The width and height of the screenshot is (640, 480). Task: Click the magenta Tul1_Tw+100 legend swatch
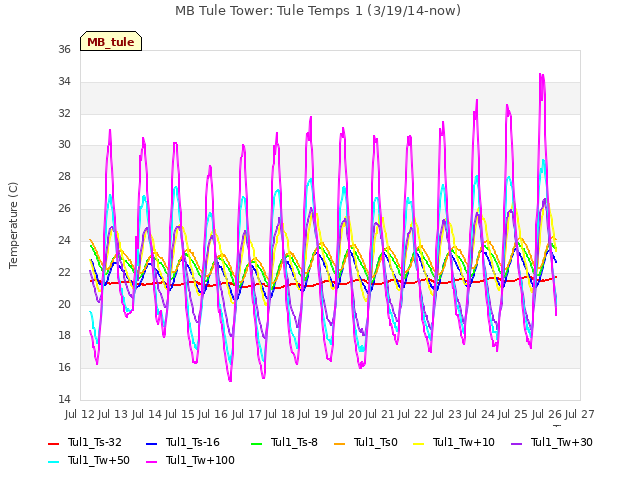pyautogui.click(x=151, y=462)
